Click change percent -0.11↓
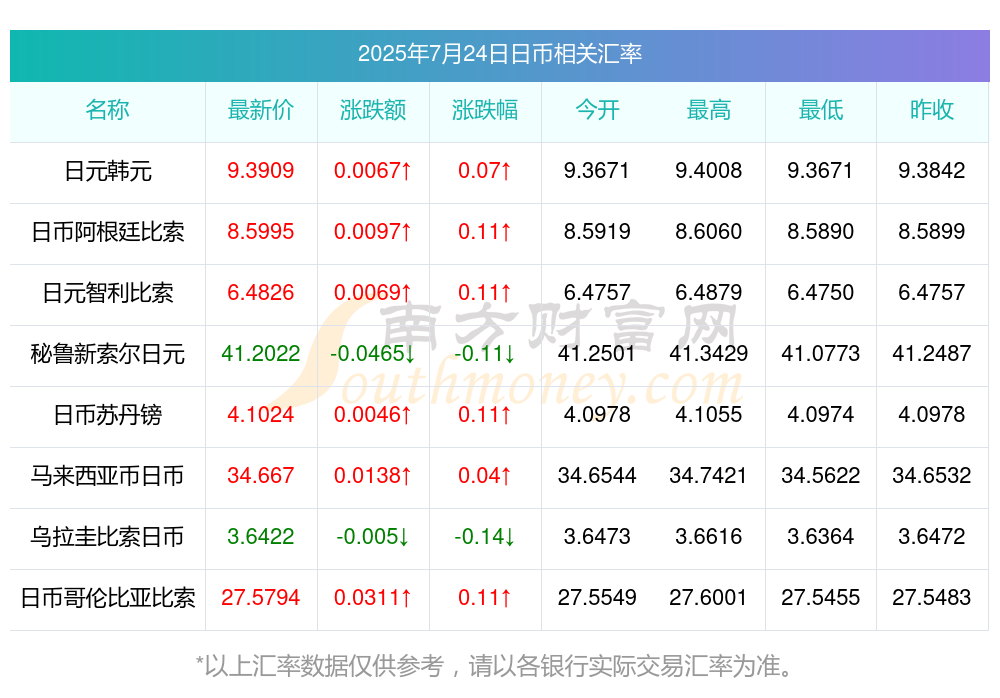This screenshot has height=698, width=1000. point(485,353)
